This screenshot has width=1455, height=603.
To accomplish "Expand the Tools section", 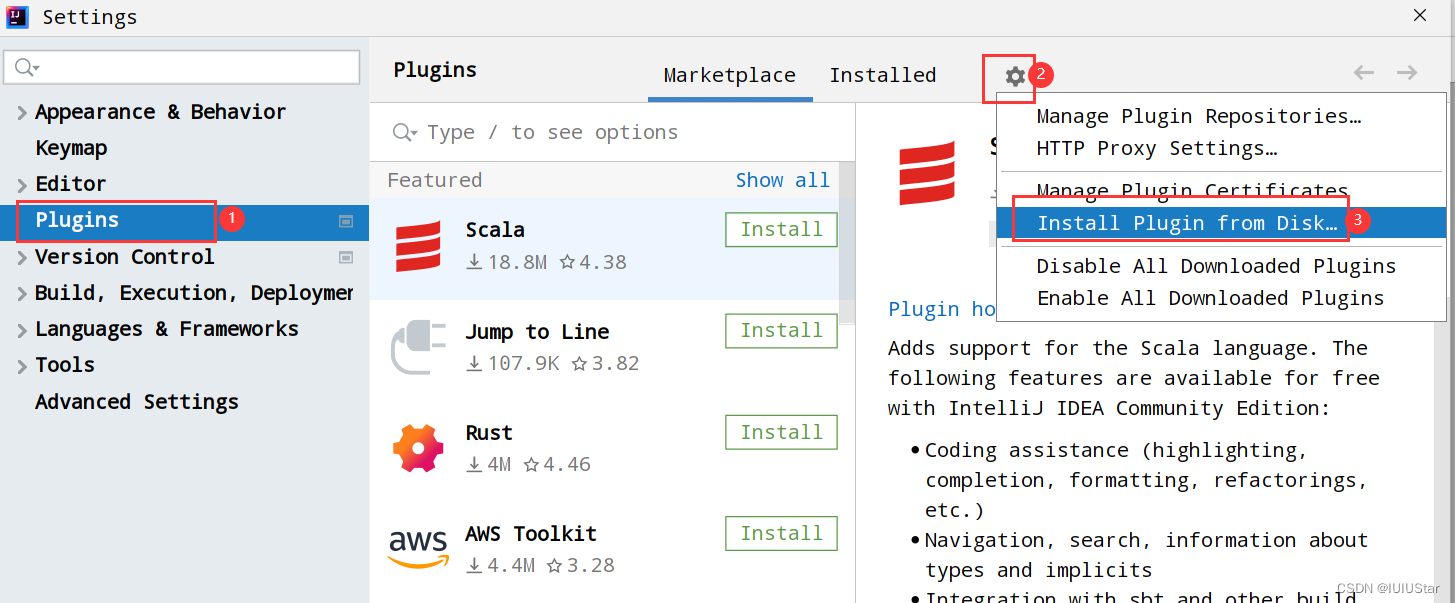I will click(22, 366).
